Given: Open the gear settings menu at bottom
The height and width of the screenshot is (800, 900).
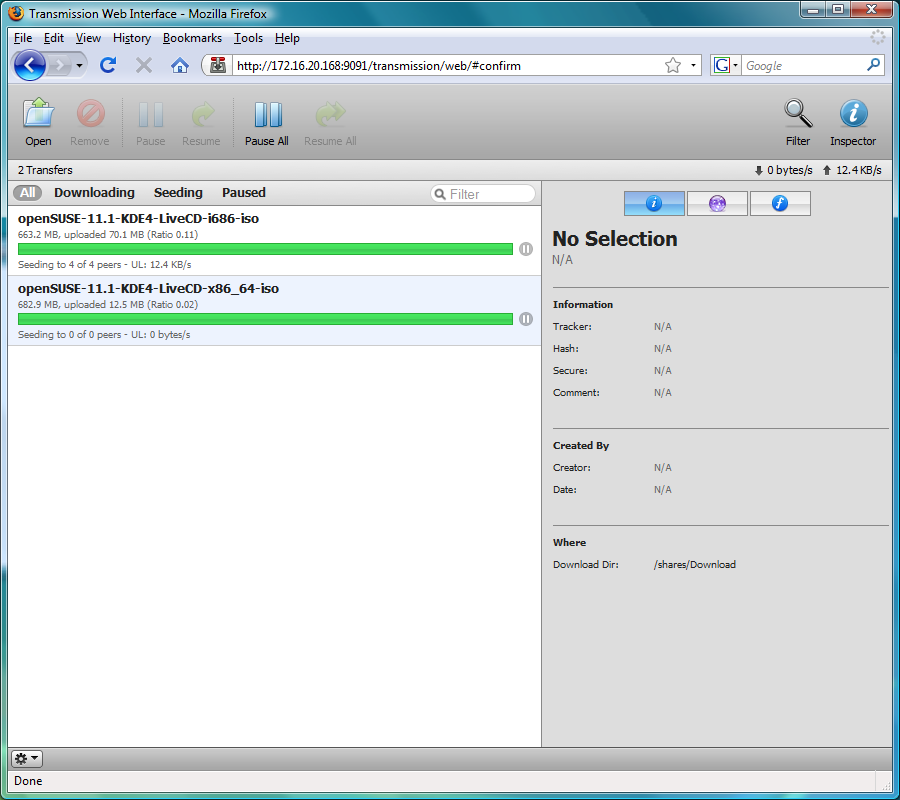Looking at the screenshot, I should pos(26,759).
